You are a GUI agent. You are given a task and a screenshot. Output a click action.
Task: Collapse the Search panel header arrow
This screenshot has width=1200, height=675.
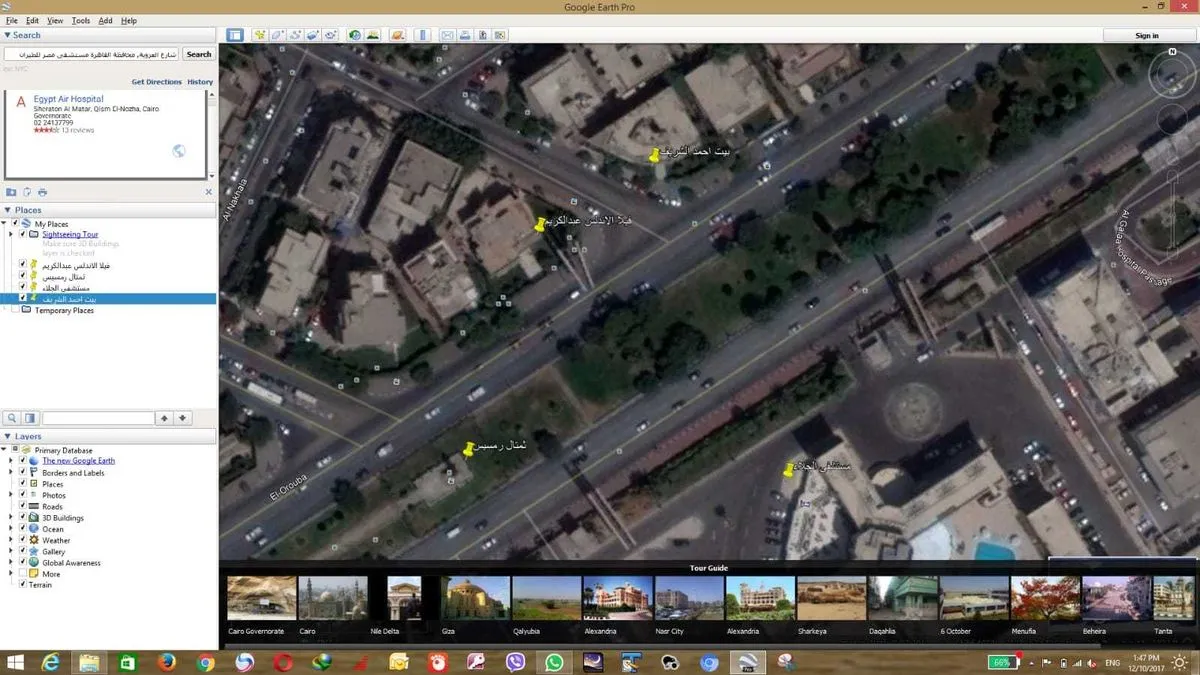coord(8,35)
